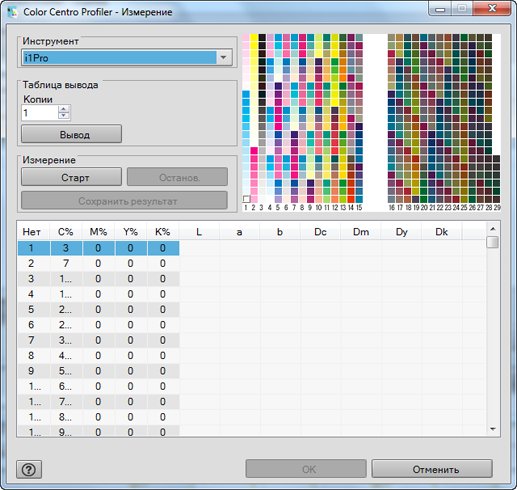Open the Инструмент i1Pro dropdown

click(x=127, y=58)
